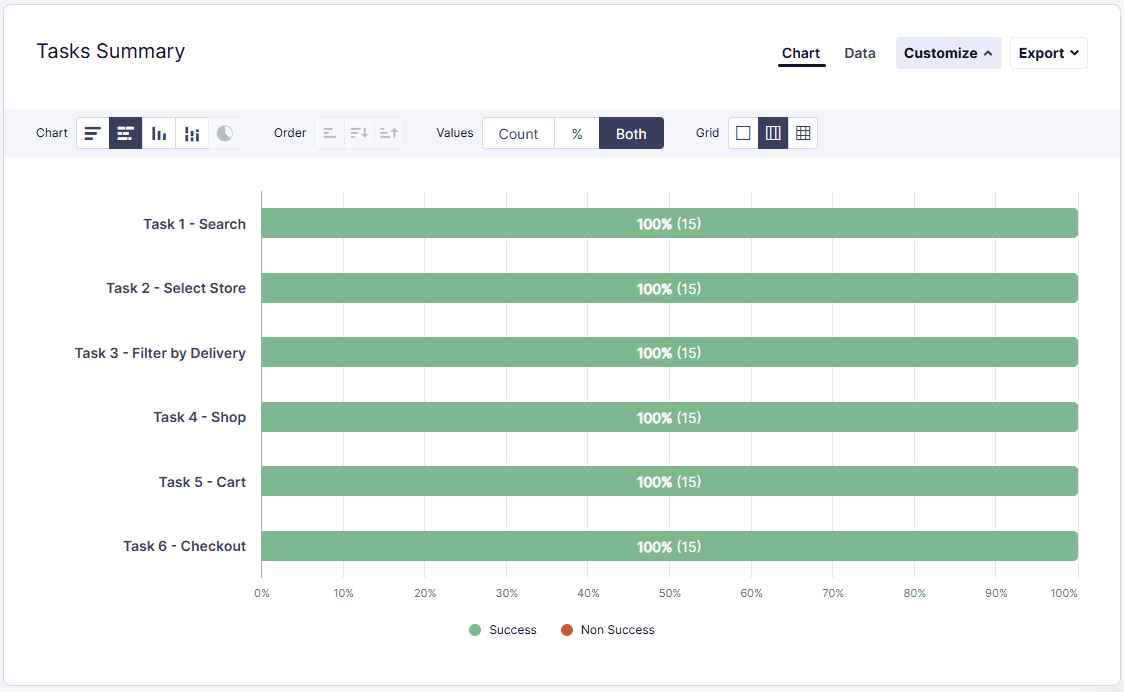This screenshot has height=692, width=1124.
Task: Switch to the stacked horizontal bar chart
Action: 125,133
